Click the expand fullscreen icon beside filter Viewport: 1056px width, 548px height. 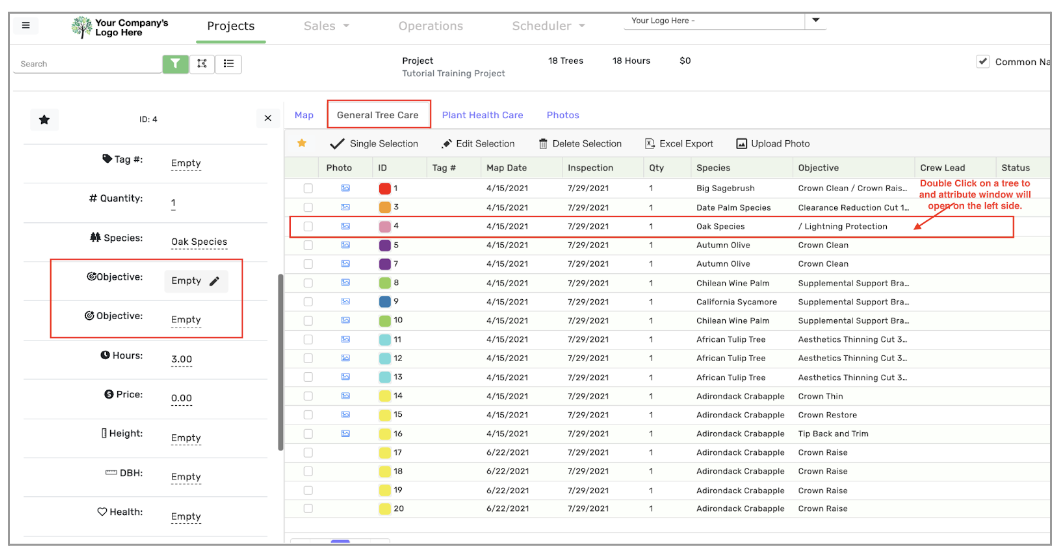[x=201, y=63]
